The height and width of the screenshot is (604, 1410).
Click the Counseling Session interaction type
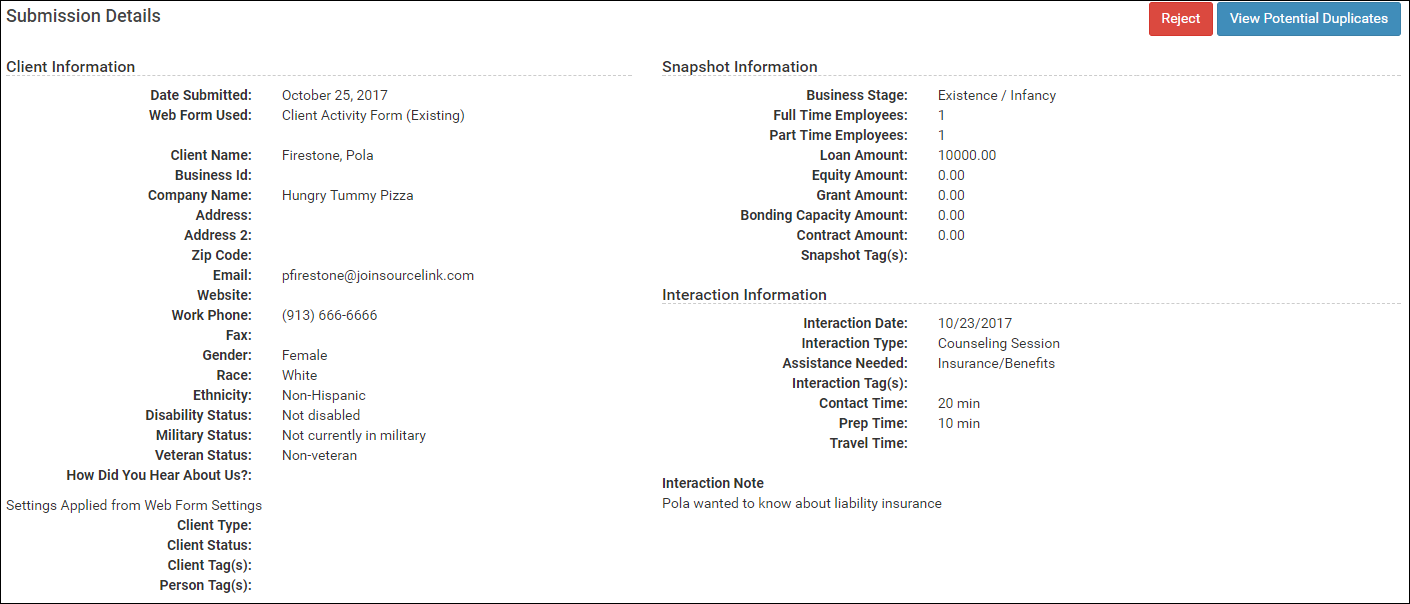click(x=999, y=343)
